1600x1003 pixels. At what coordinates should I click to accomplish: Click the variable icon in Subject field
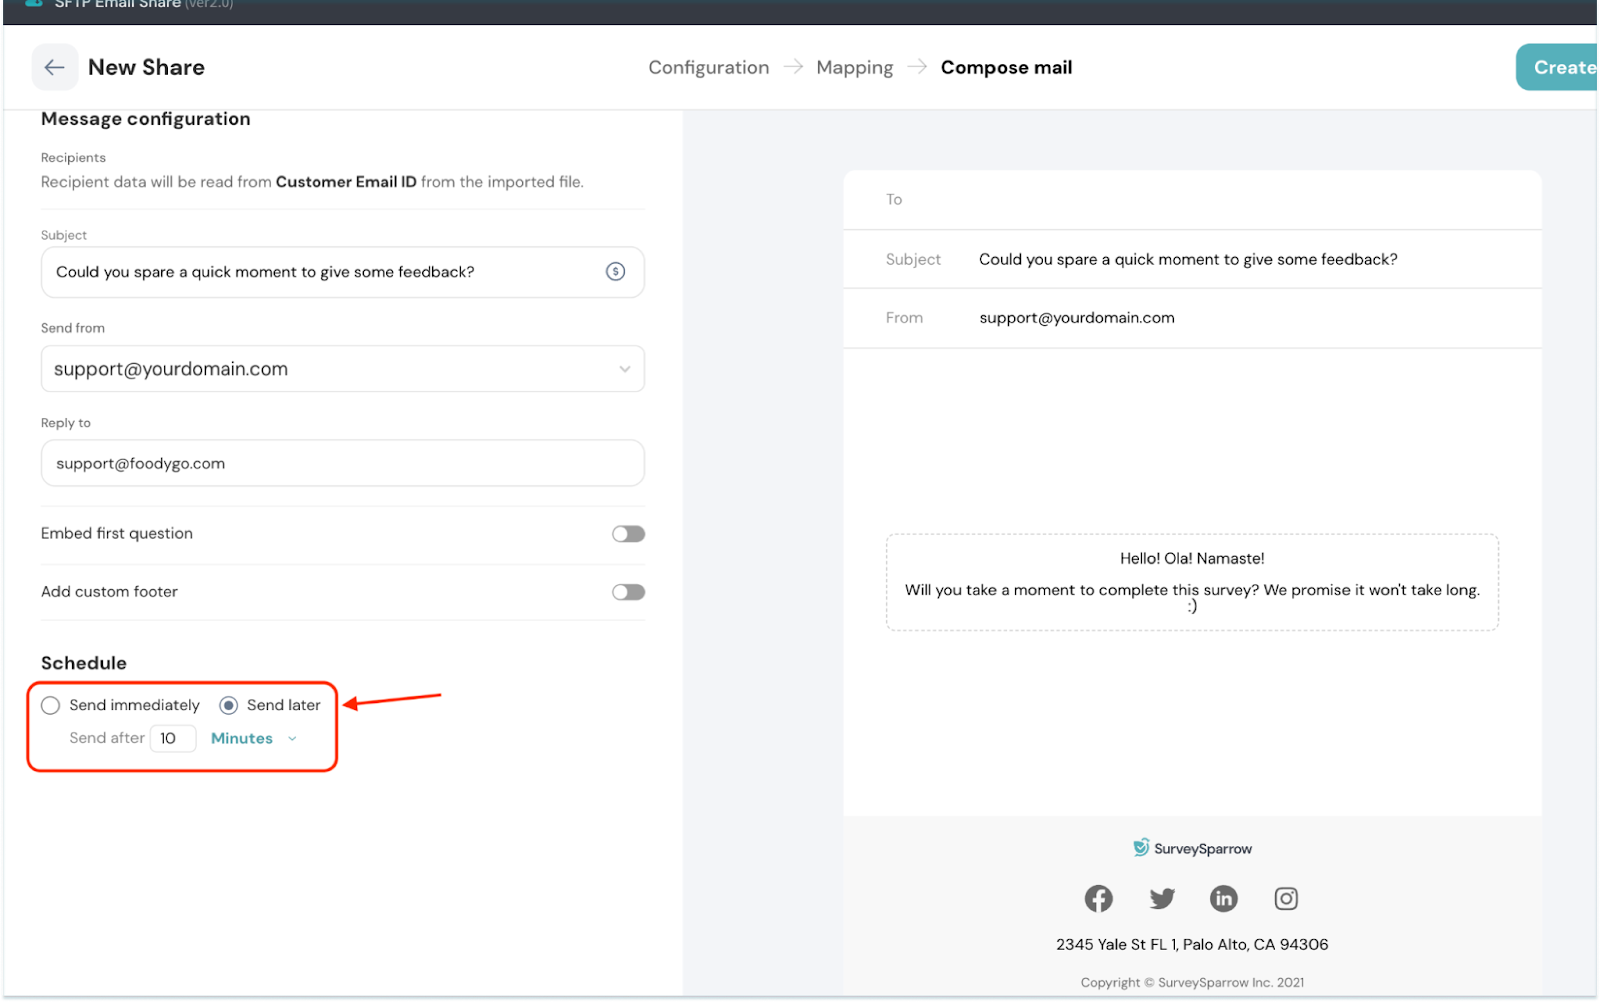(615, 272)
